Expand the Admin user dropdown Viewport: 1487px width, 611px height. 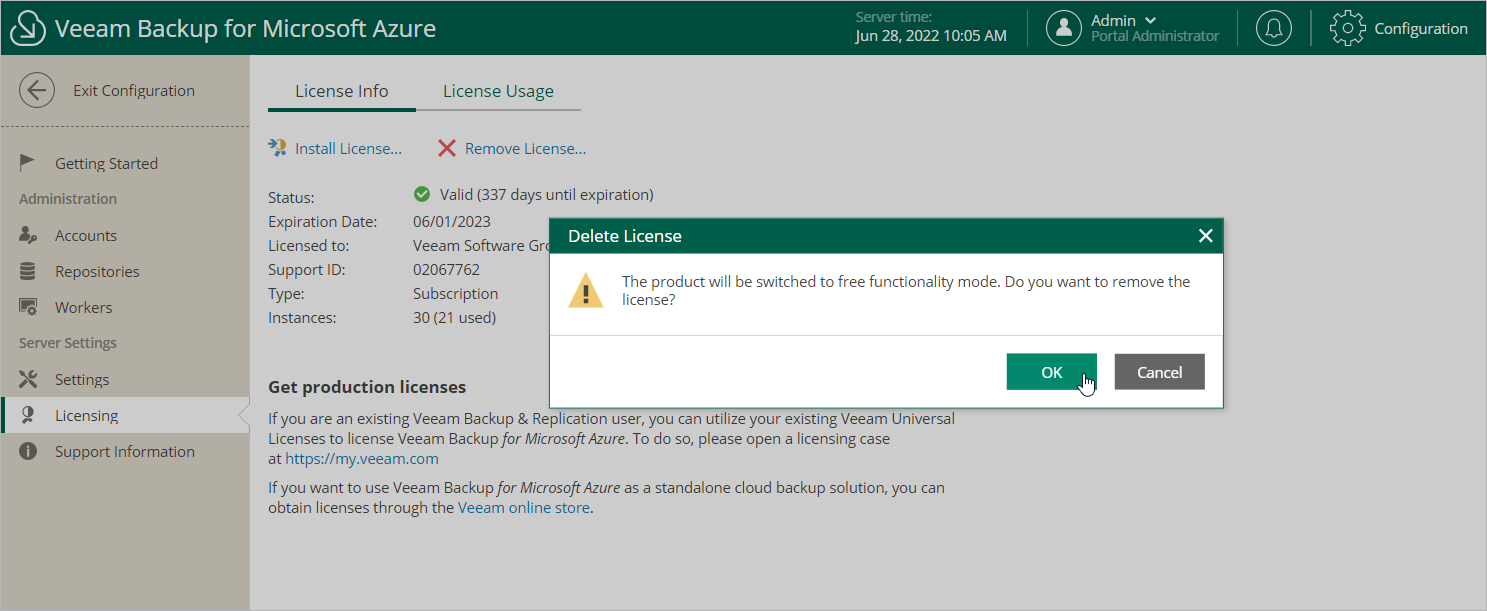1150,20
